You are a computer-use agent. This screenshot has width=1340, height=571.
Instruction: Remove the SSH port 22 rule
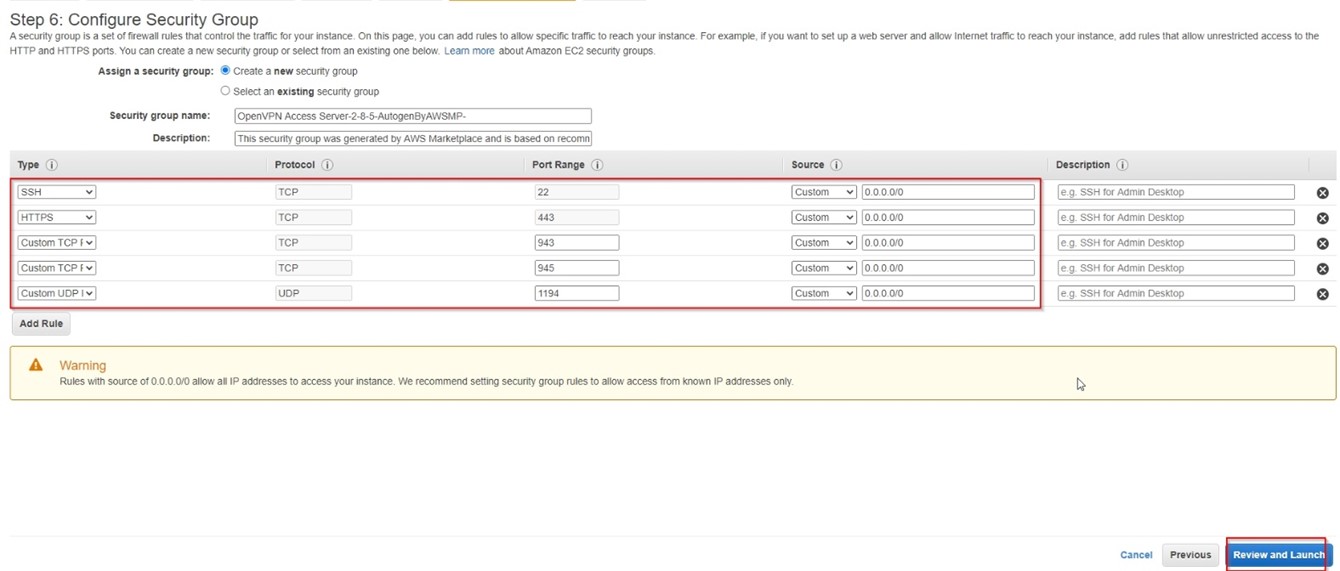(1322, 193)
